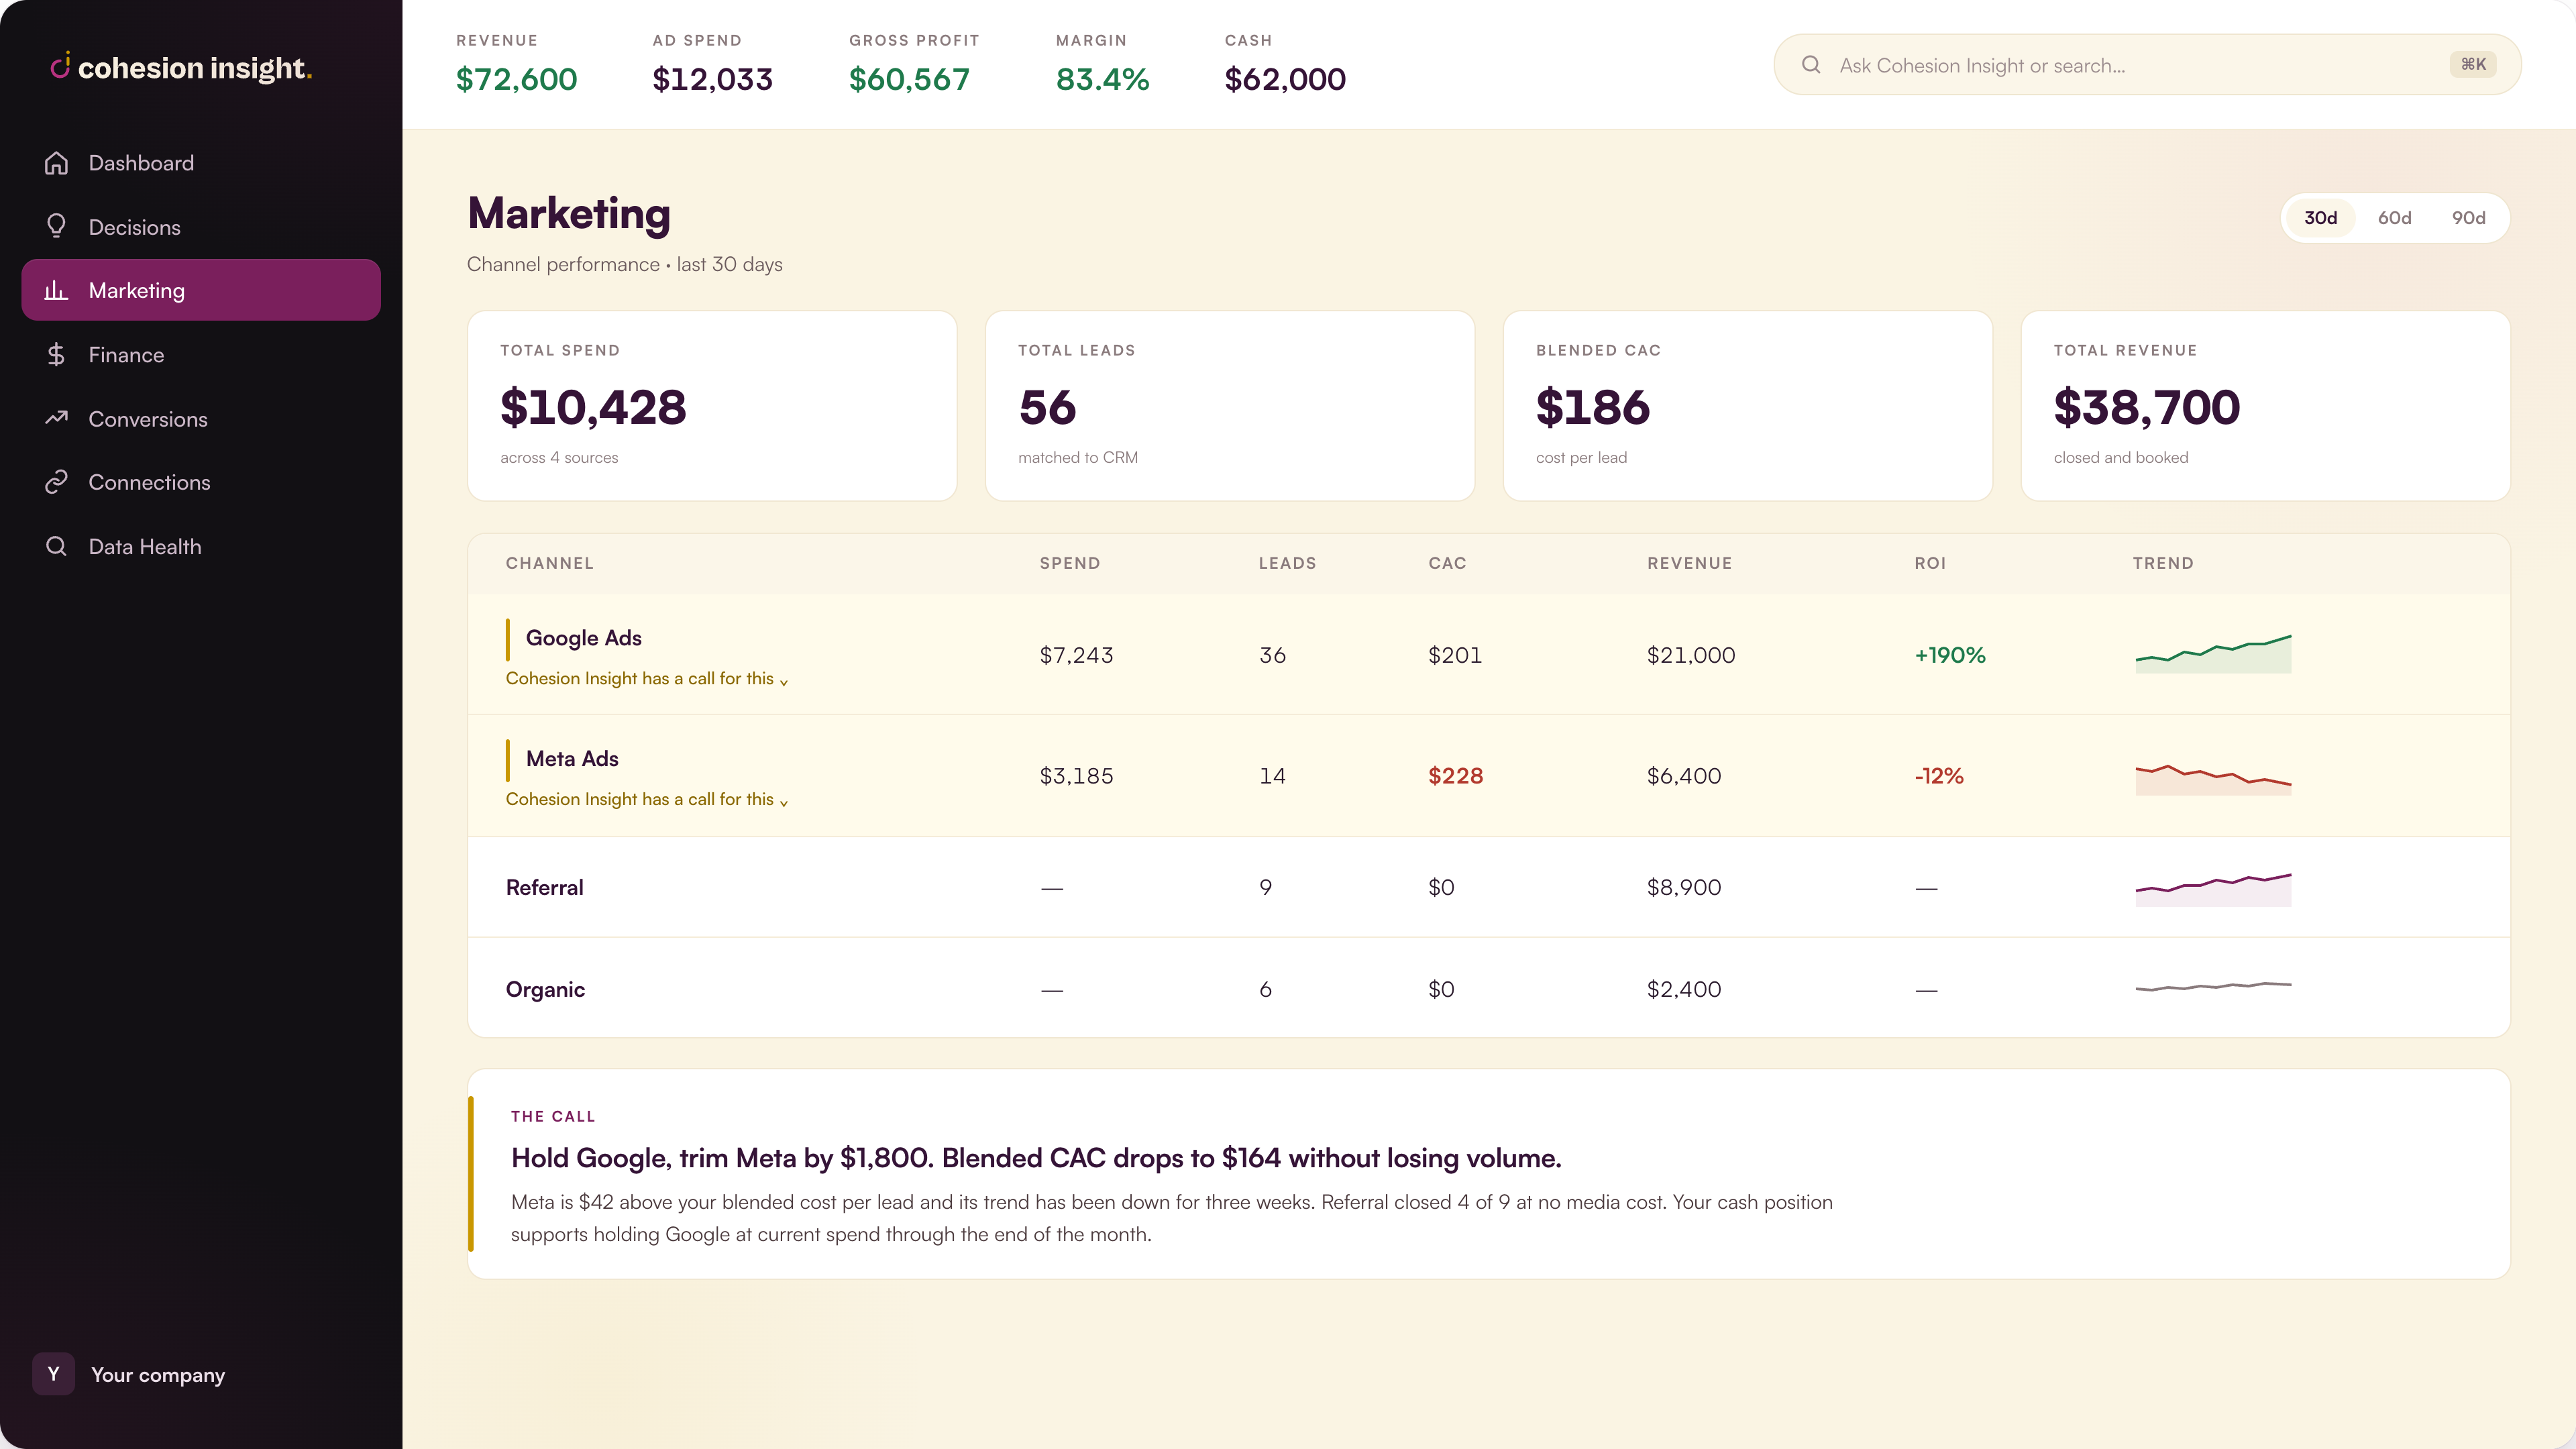
Task: Open the Connections page
Action: (201, 482)
